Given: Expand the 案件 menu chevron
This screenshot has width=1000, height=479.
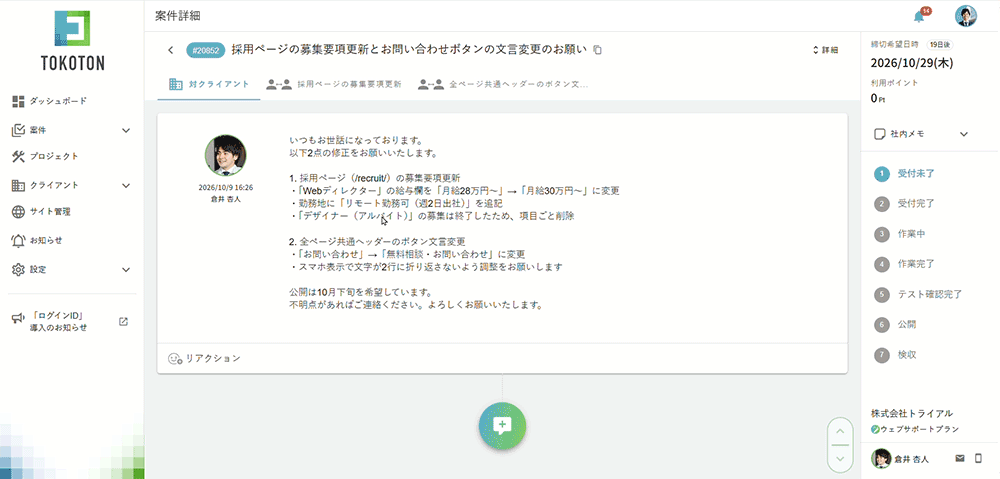Looking at the screenshot, I should 126,131.
